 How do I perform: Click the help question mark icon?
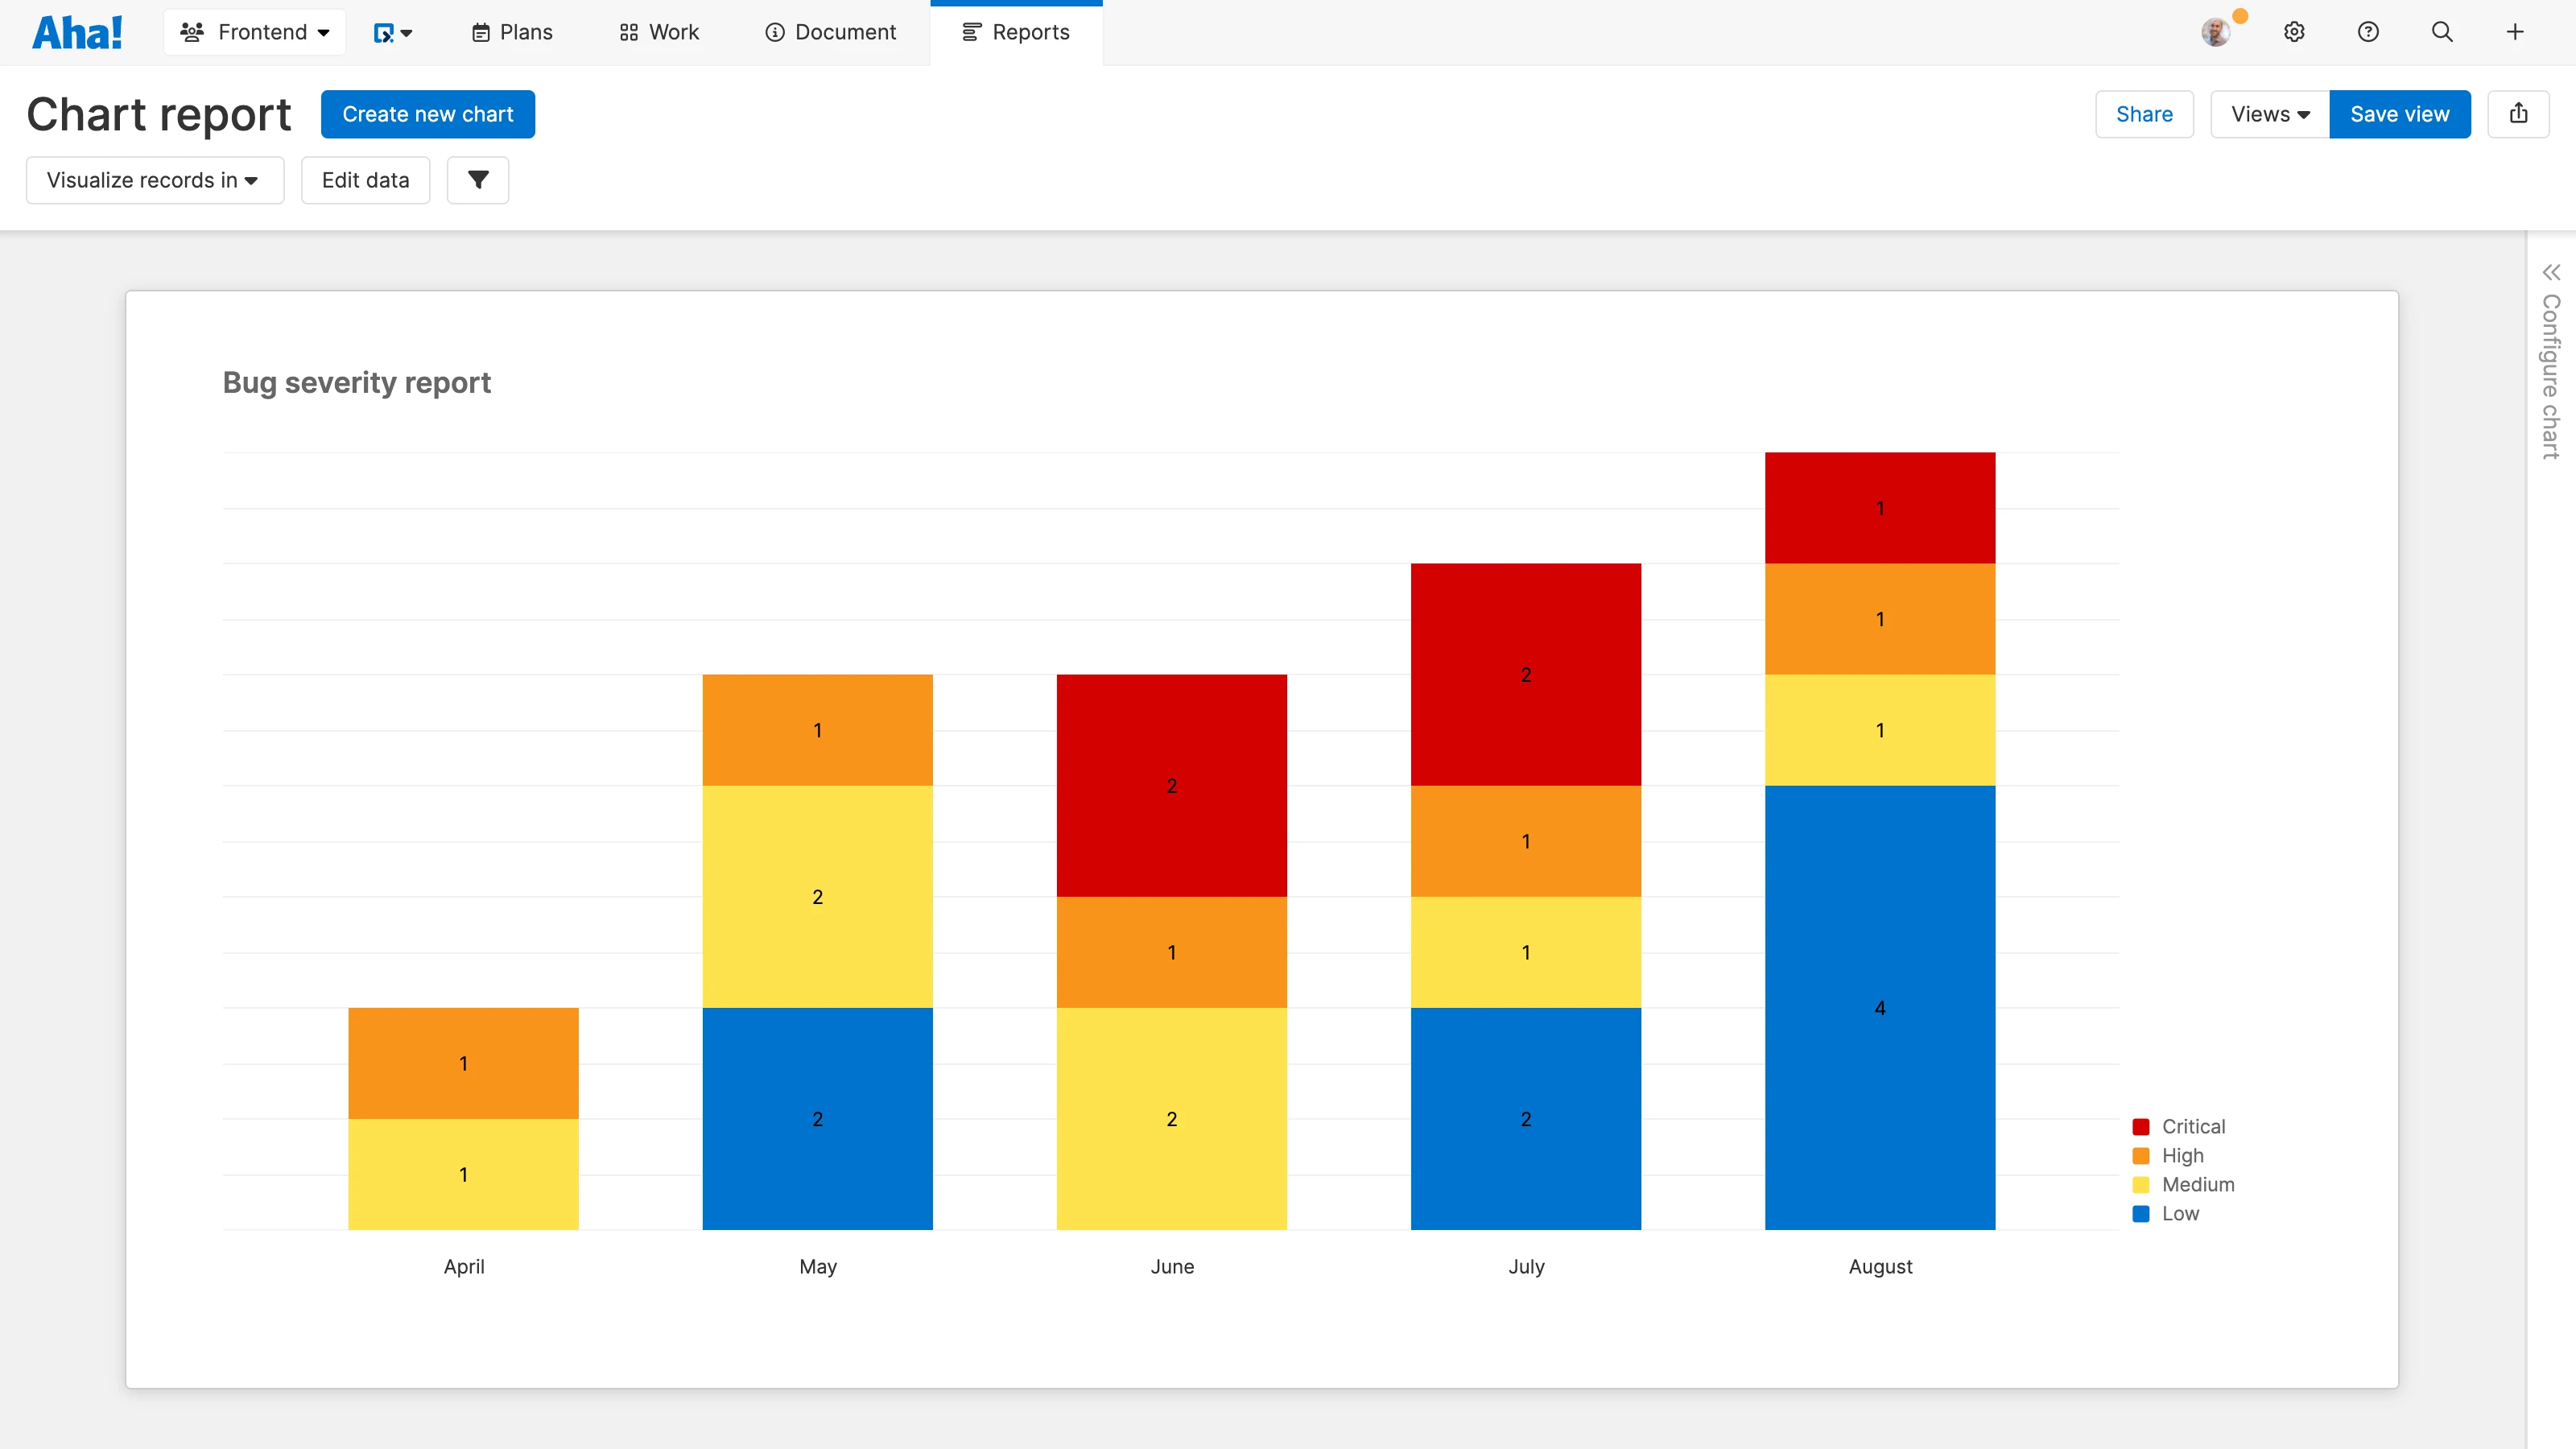point(2368,32)
